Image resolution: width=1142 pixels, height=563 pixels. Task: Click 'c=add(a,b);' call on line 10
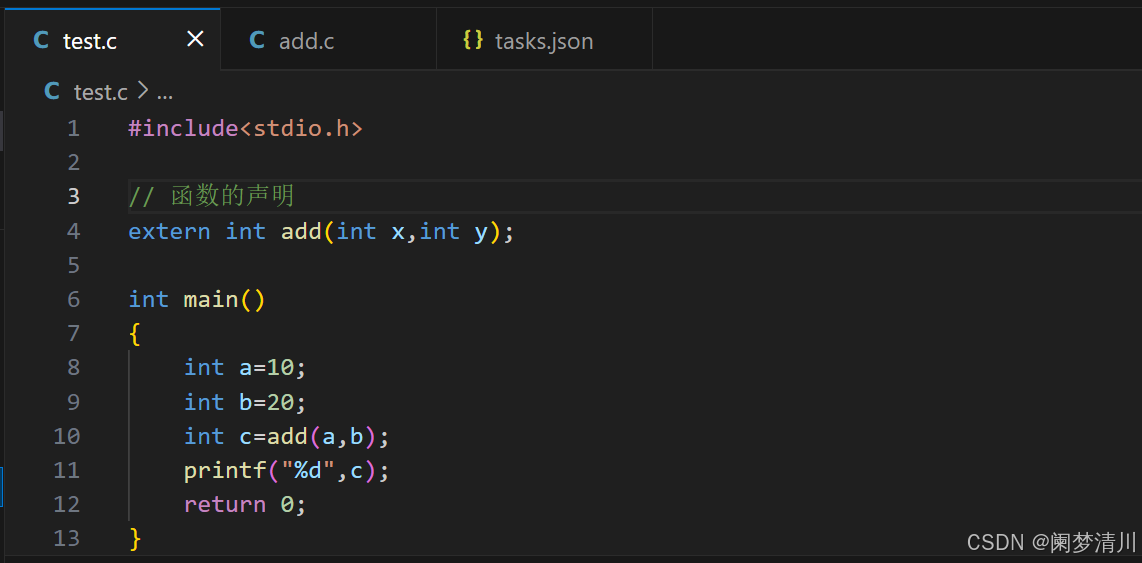(315, 436)
